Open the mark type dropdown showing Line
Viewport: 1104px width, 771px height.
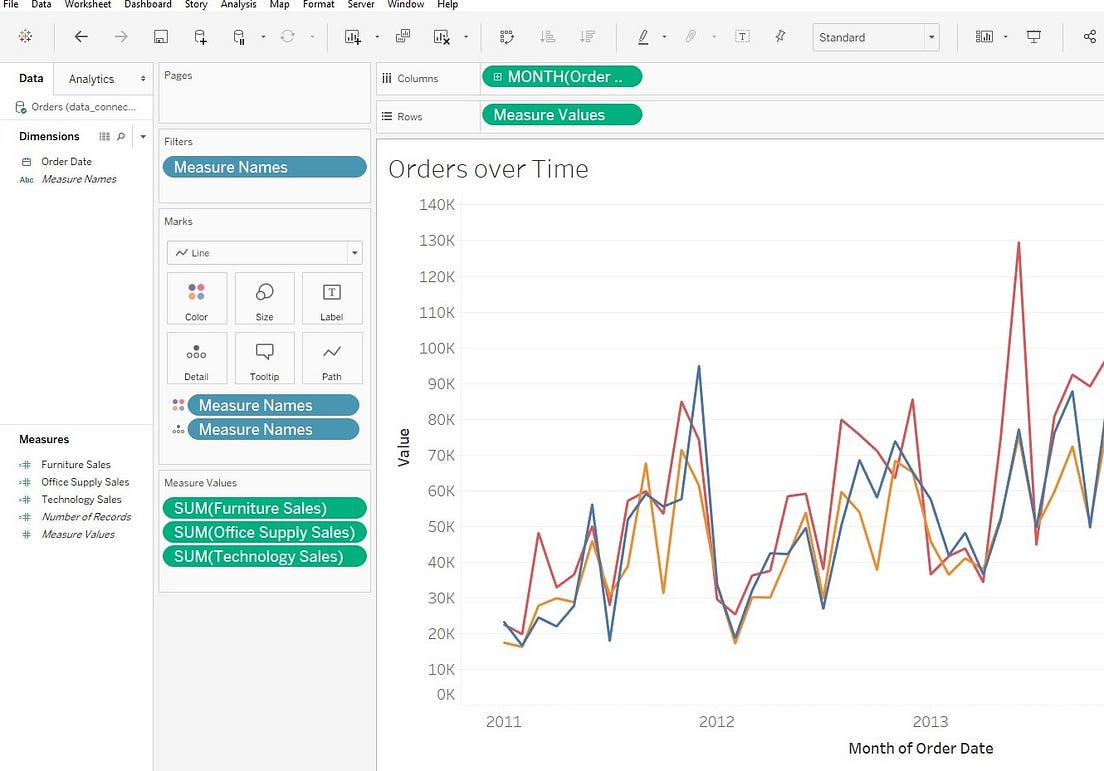click(352, 252)
